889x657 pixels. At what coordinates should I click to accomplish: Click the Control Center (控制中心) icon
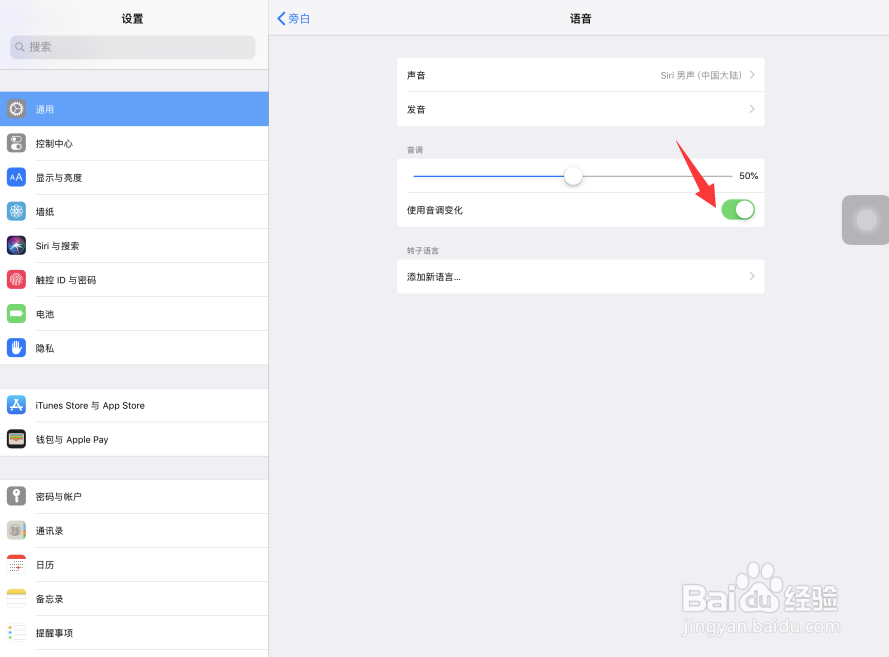tap(16, 143)
